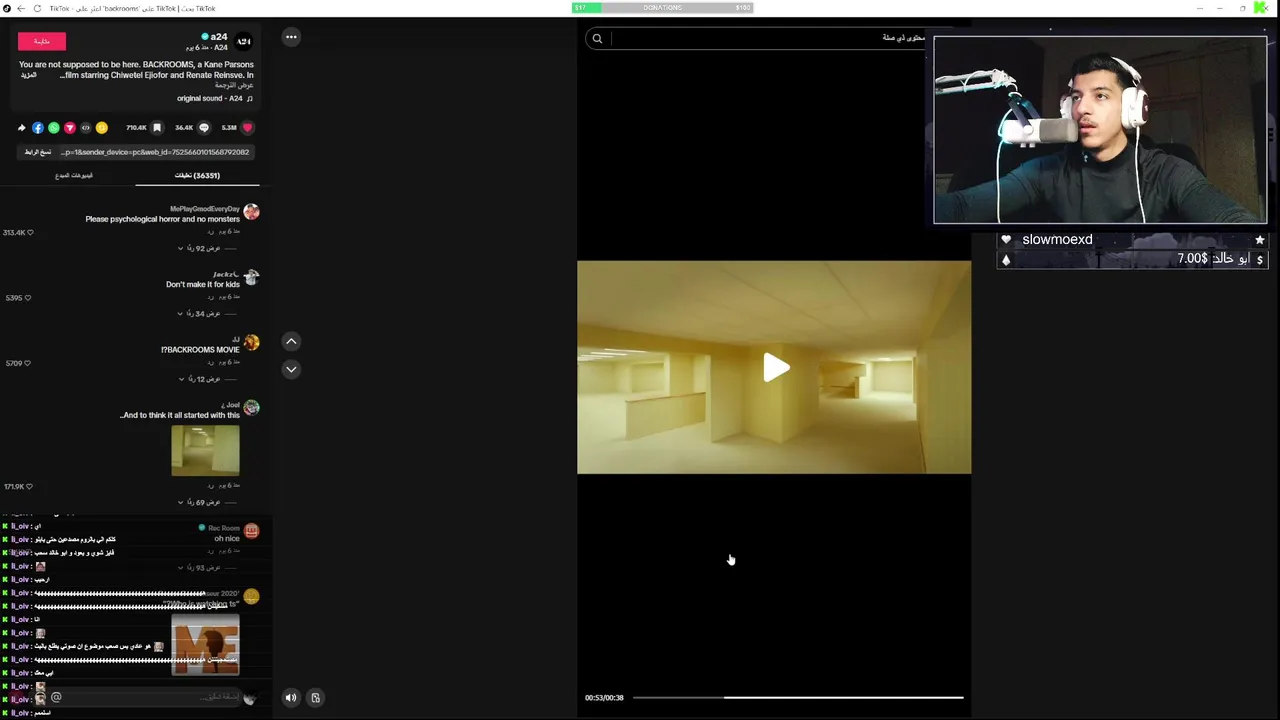Switch to the comments (36351) tab
This screenshot has height=720, width=1280.
[x=197, y=175]
